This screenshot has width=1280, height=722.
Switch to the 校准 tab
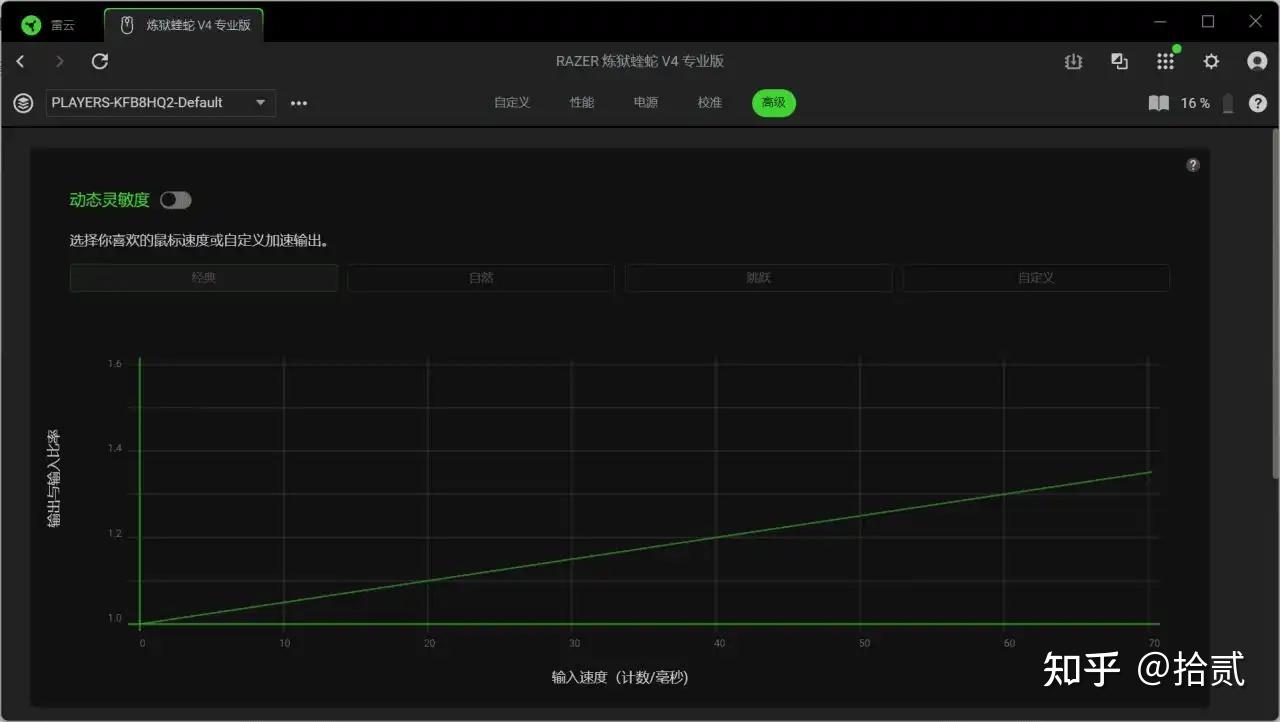pyautogui.click(x=710, y=103)
